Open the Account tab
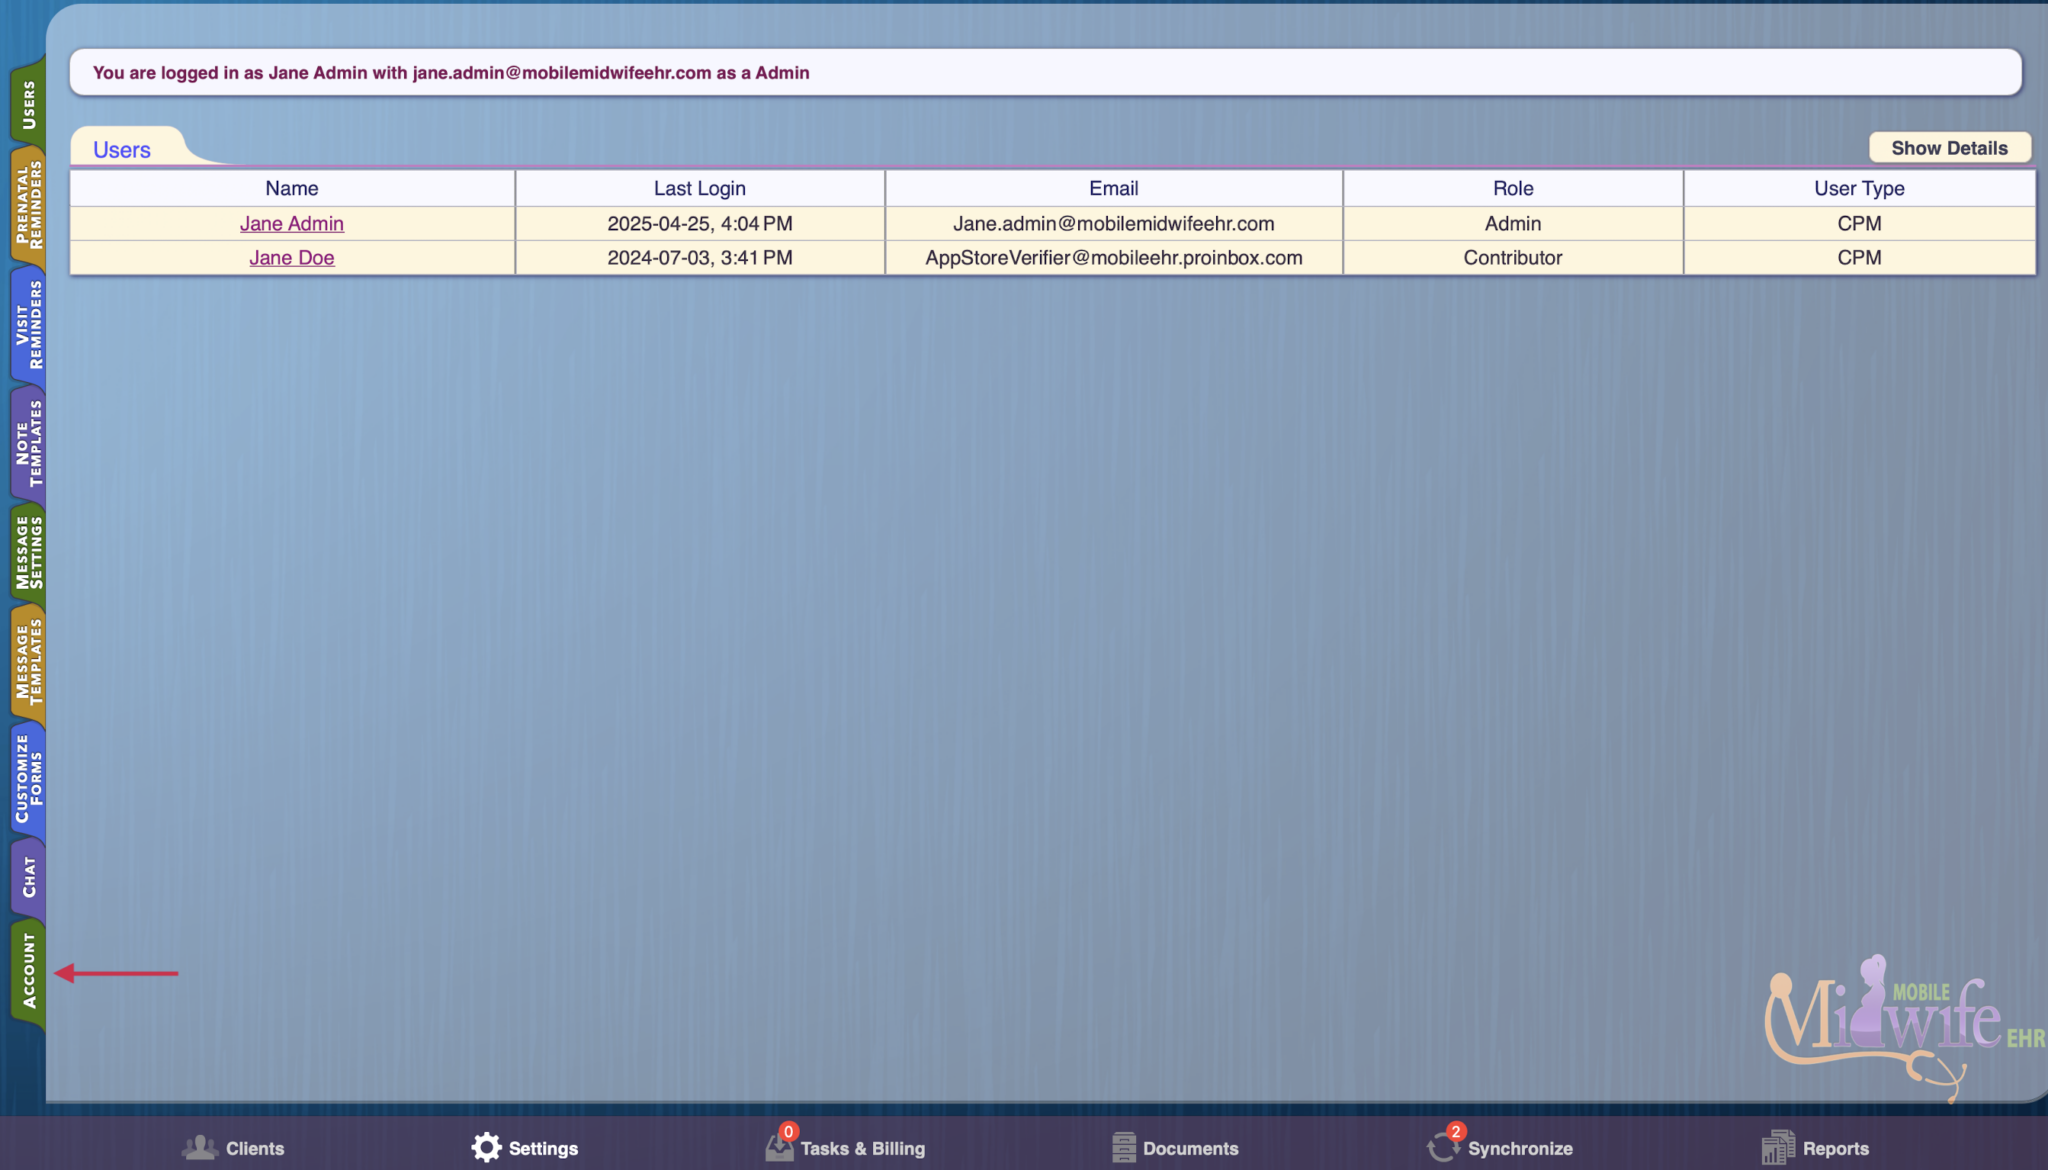This screenshot has width=2048, height=1170. click(28, 975)
